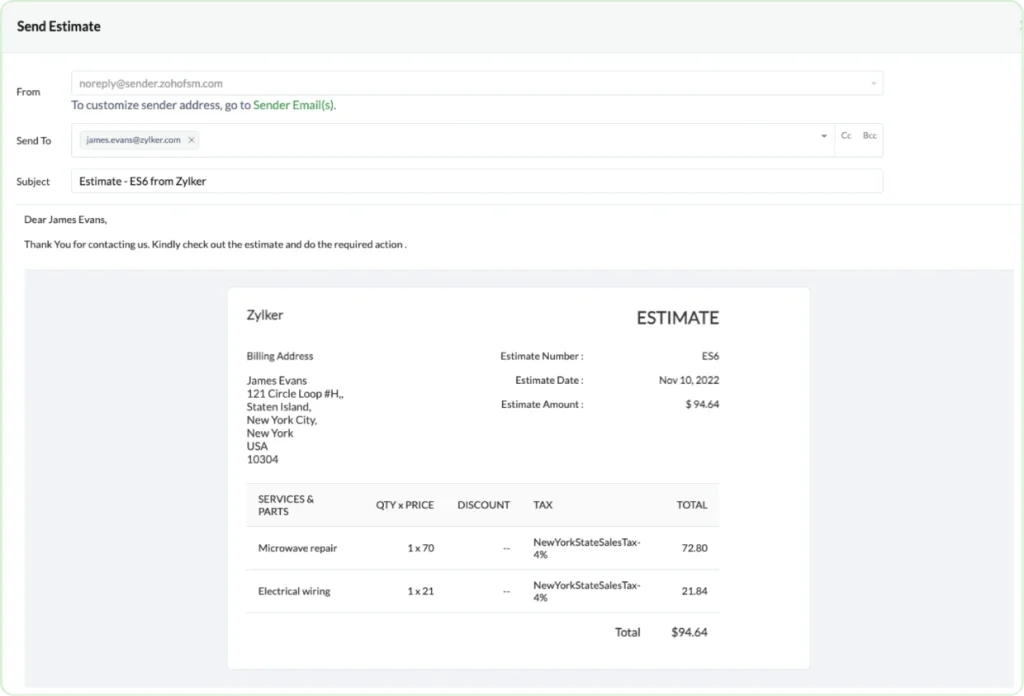This screenshot has height=696, width=1024.
Task: Add a Cc recipient
Action: pos(846,135)
